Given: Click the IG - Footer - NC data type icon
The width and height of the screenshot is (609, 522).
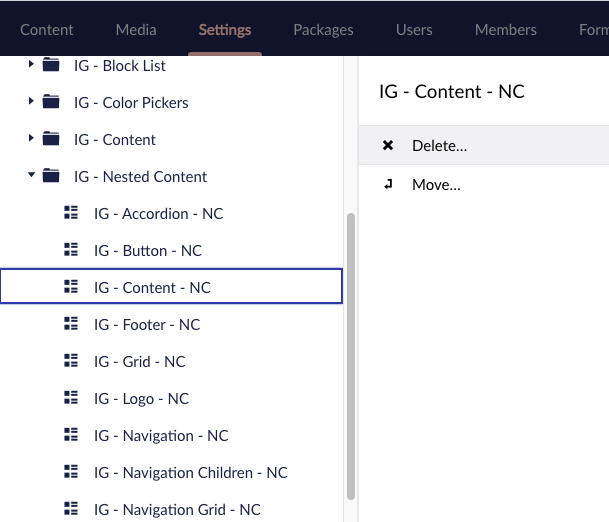Looking at the screenshot, I should [x=71, y=324].
